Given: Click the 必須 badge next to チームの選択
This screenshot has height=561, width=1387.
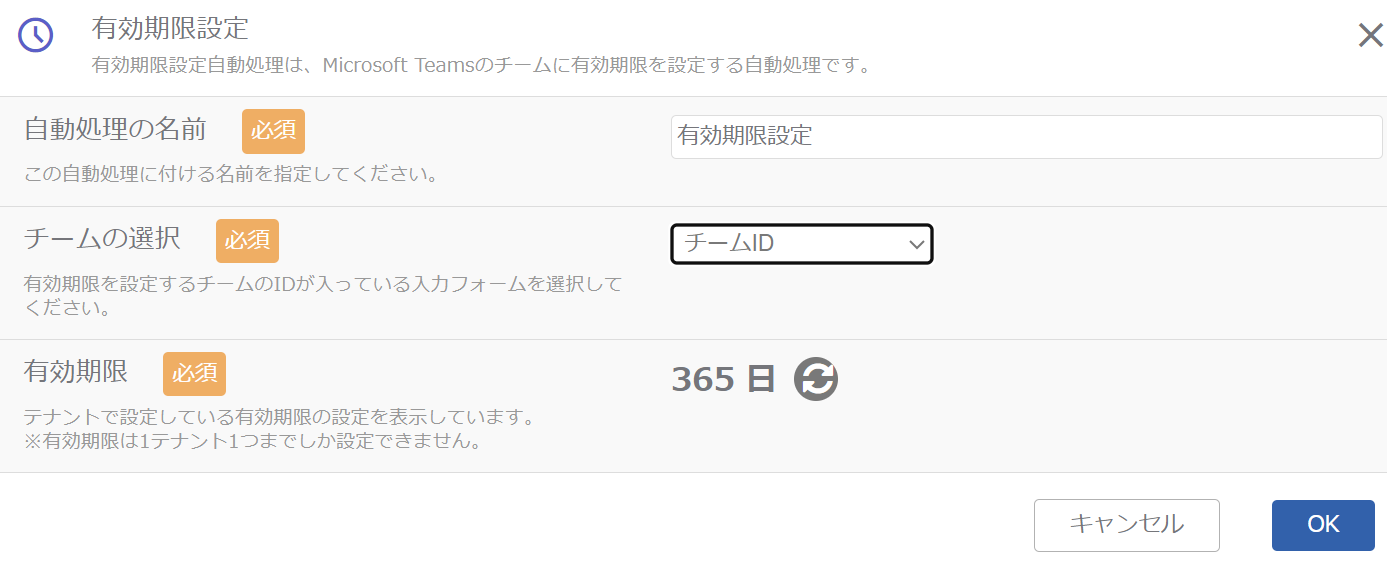Looking at the screenshot, I should click(247, 241).
